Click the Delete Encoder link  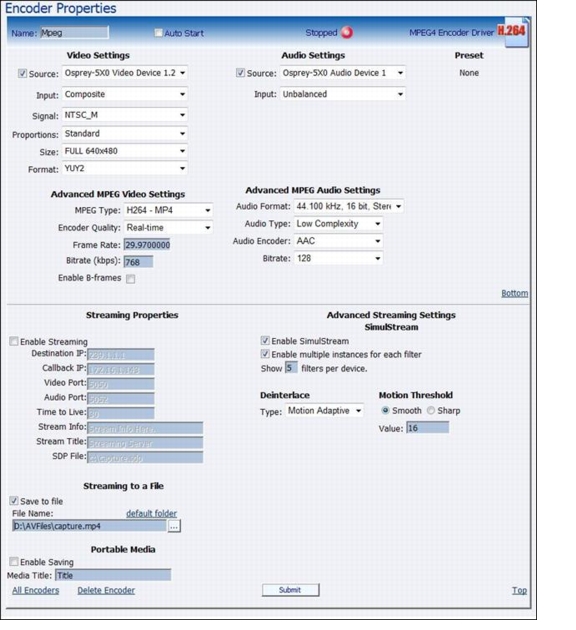pyautogui.click(x=106, y=590)
